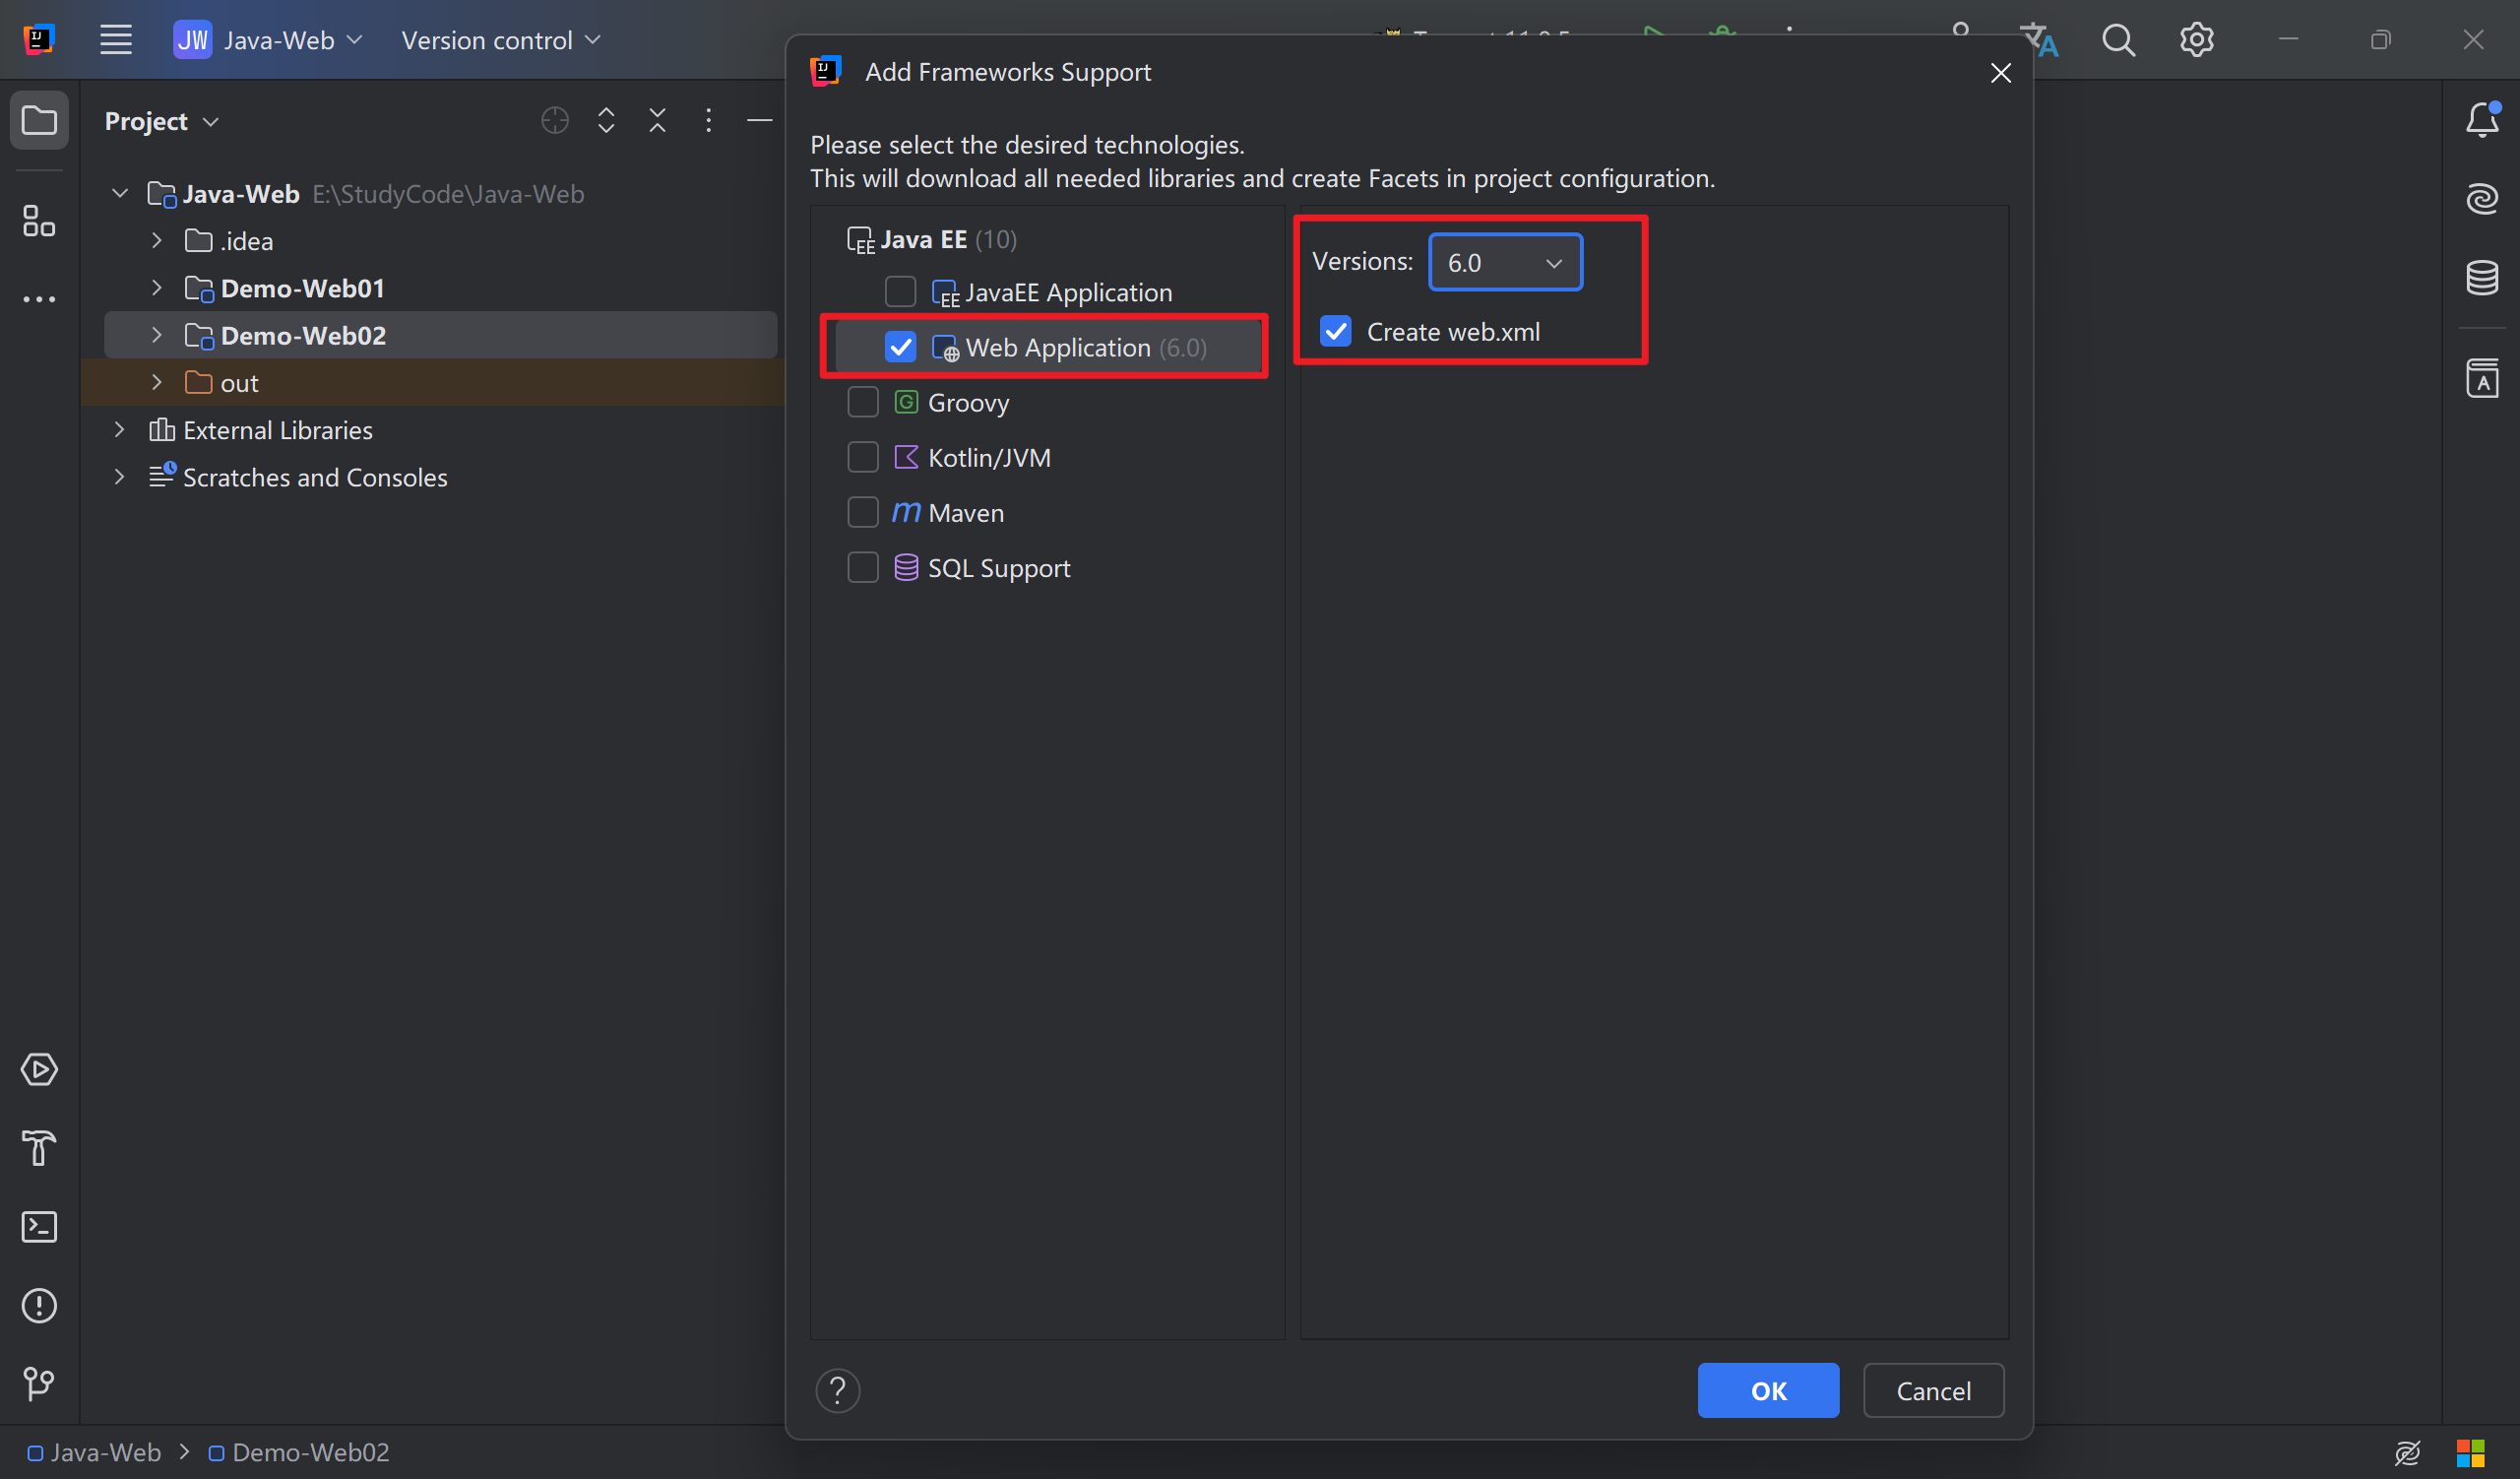Click Cancel in the dialog

(1933, 1390)
